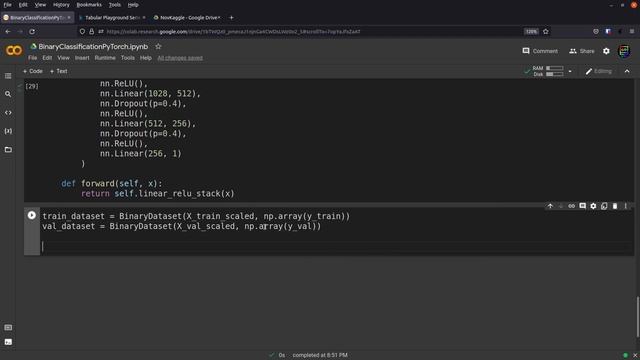Click the Disk usage bar
Viewport: 640px width, 360px height.
(555, 74)
